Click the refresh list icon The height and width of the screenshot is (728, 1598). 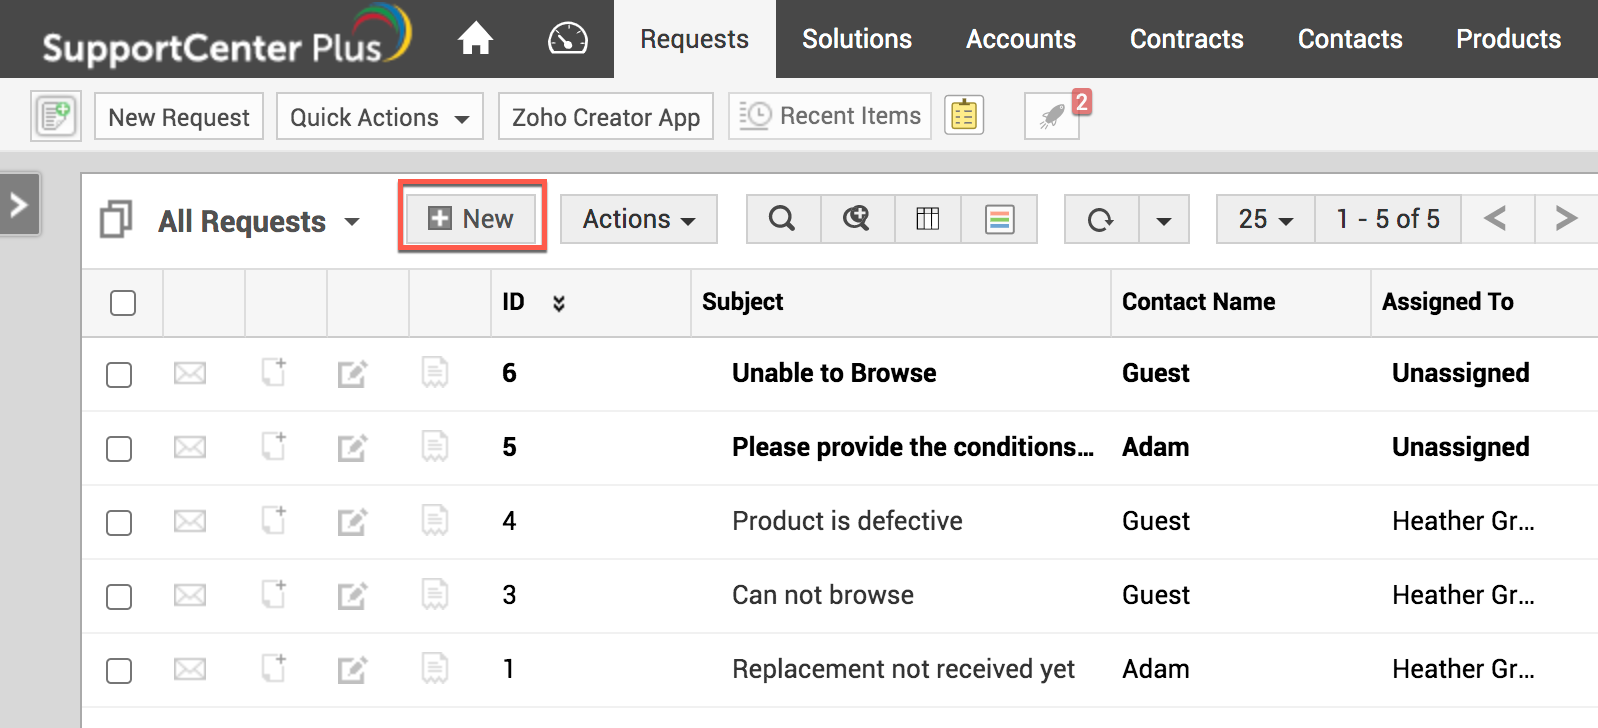coord(1100,219)
